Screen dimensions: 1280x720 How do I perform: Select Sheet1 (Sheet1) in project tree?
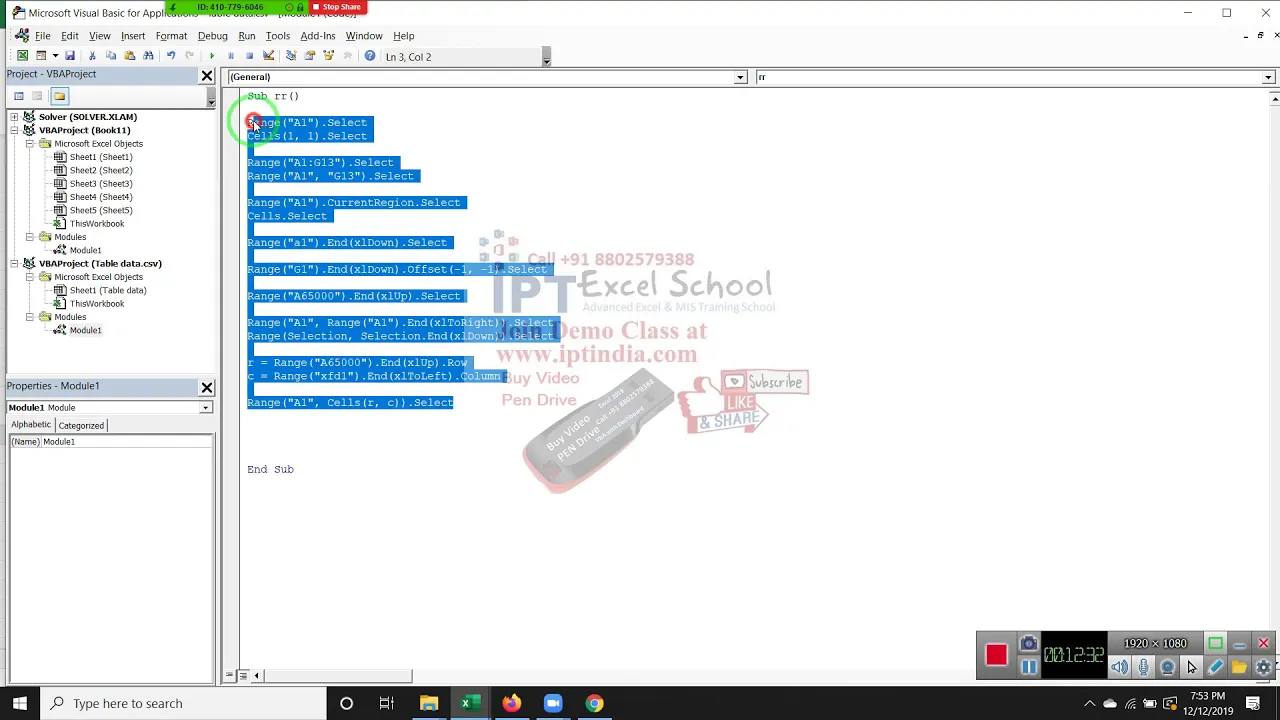click(100, 157)
